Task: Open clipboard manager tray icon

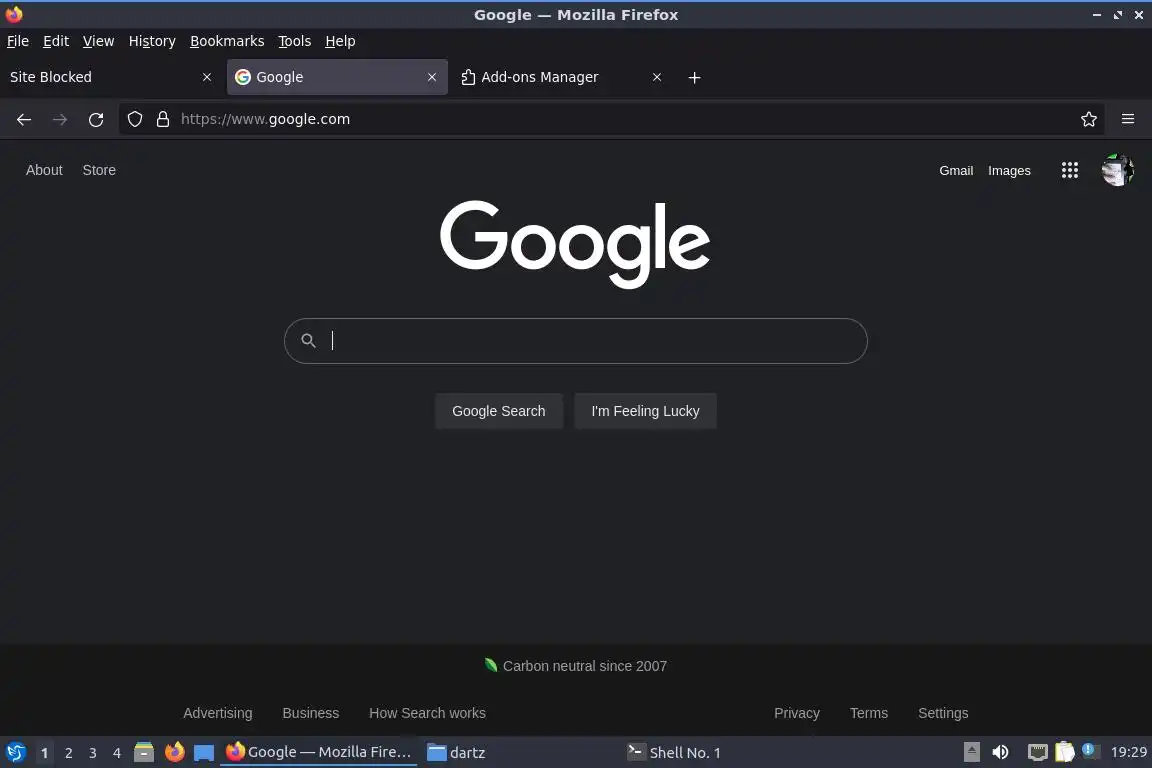Action: 1065,752
